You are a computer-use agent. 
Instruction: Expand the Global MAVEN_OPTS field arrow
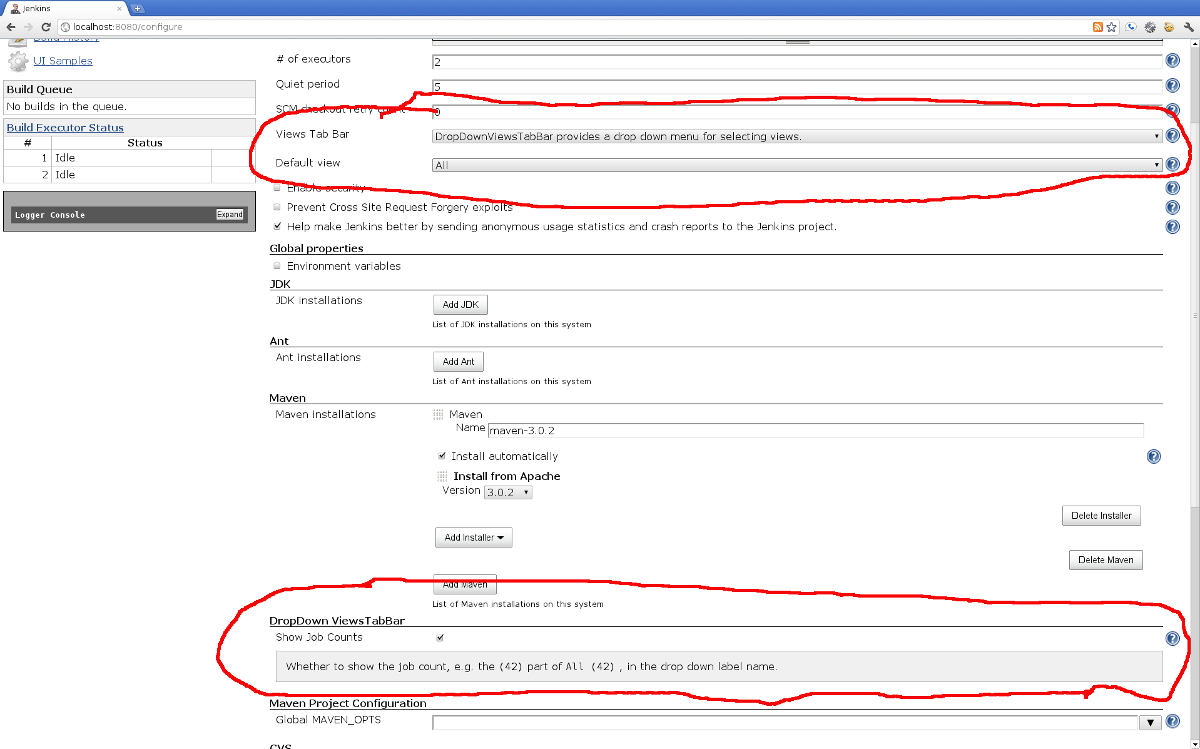click(x=1151, y=722)
